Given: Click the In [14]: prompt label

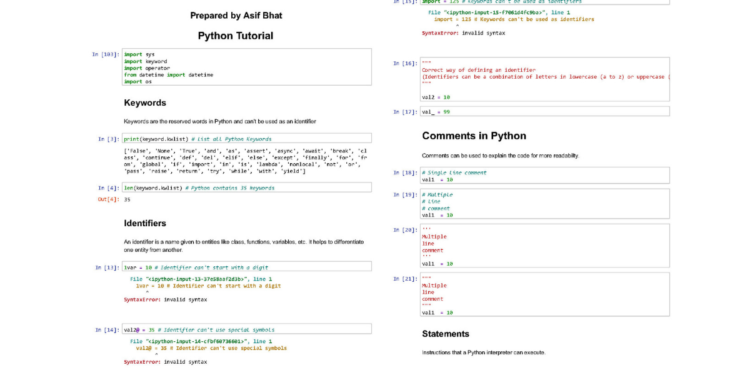Looking at the screenshot, I should 108,330.
